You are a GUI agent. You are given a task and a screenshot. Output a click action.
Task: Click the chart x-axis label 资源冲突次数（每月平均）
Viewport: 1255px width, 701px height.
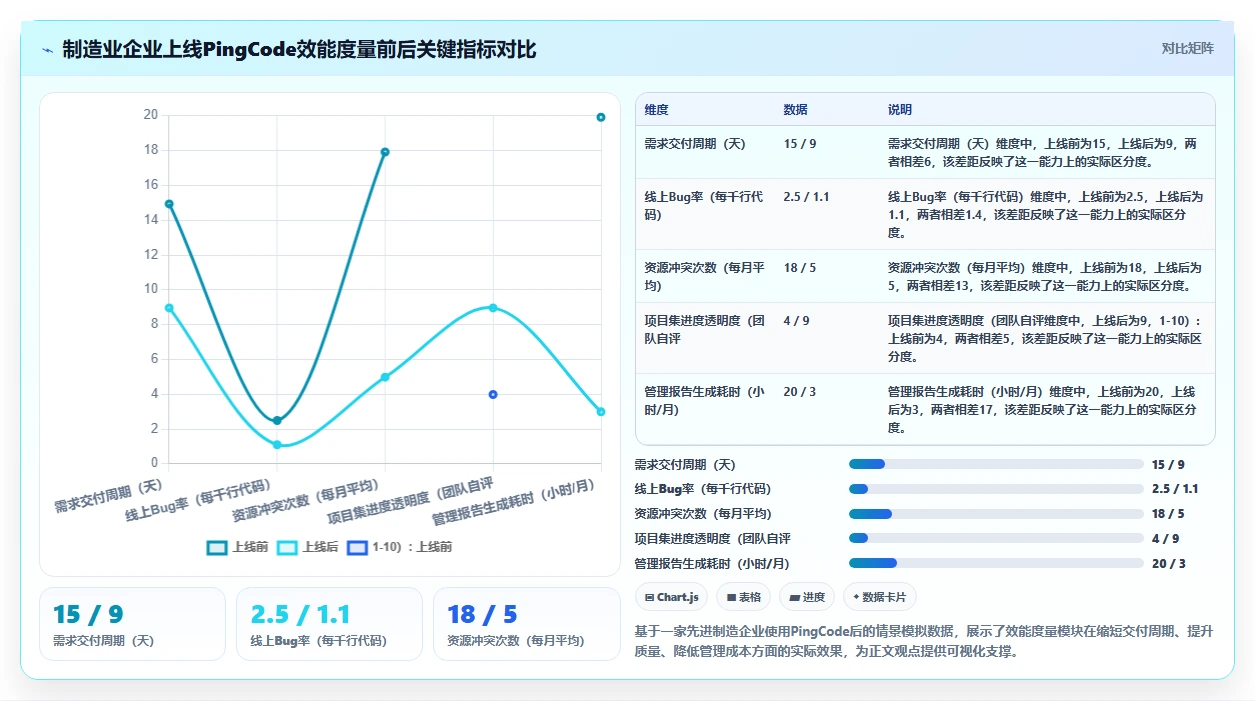pyautogui.click(x=308, y=503)
